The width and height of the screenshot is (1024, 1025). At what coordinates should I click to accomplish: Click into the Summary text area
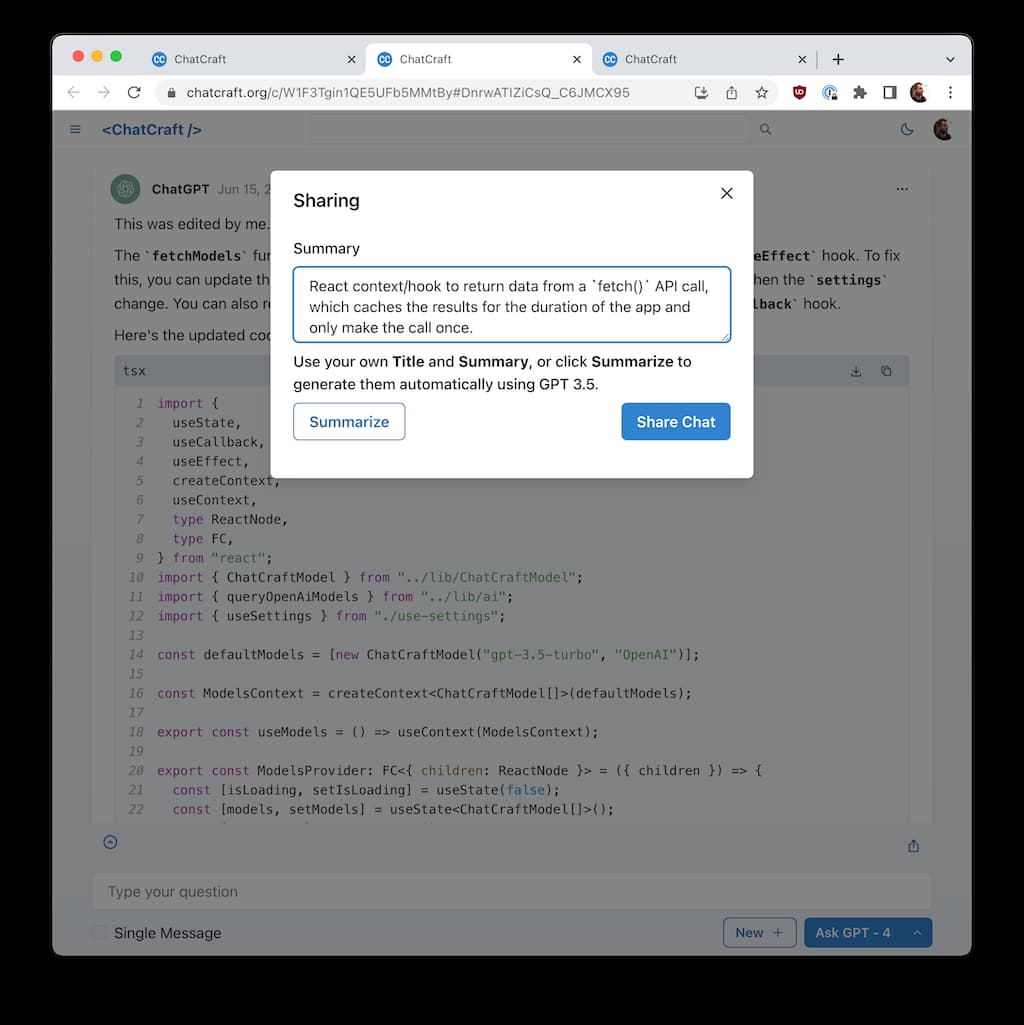click(x=511, y=305)
